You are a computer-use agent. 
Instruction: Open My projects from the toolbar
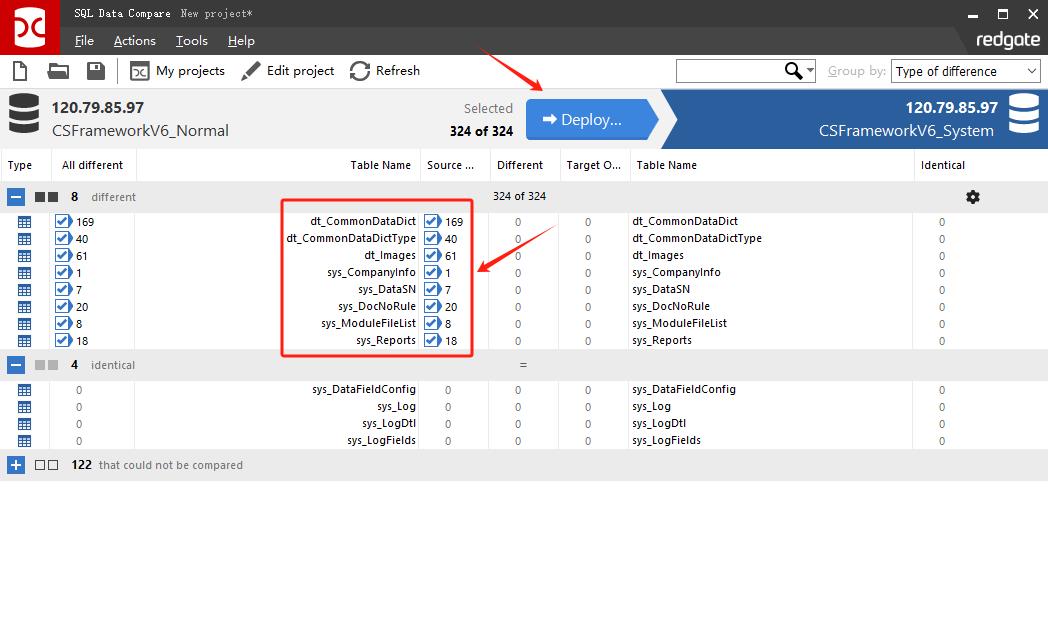tap(177, 71)
